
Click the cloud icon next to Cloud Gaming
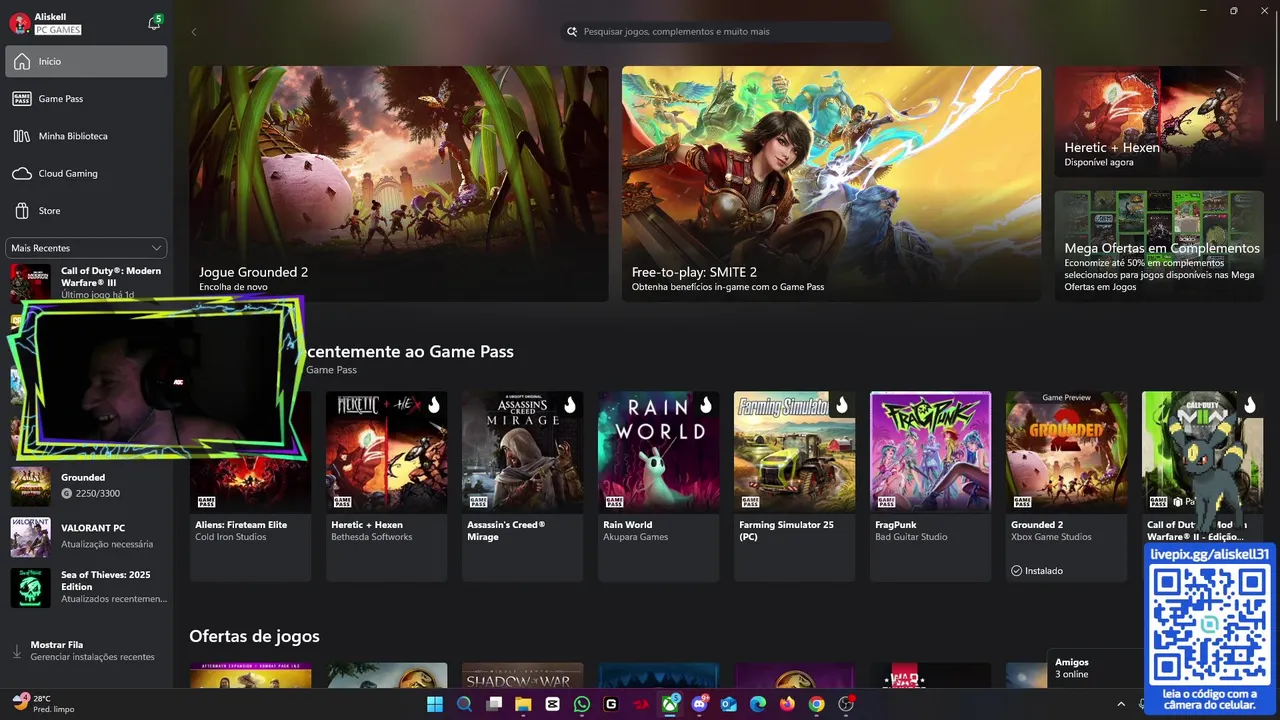coord(22,174)
